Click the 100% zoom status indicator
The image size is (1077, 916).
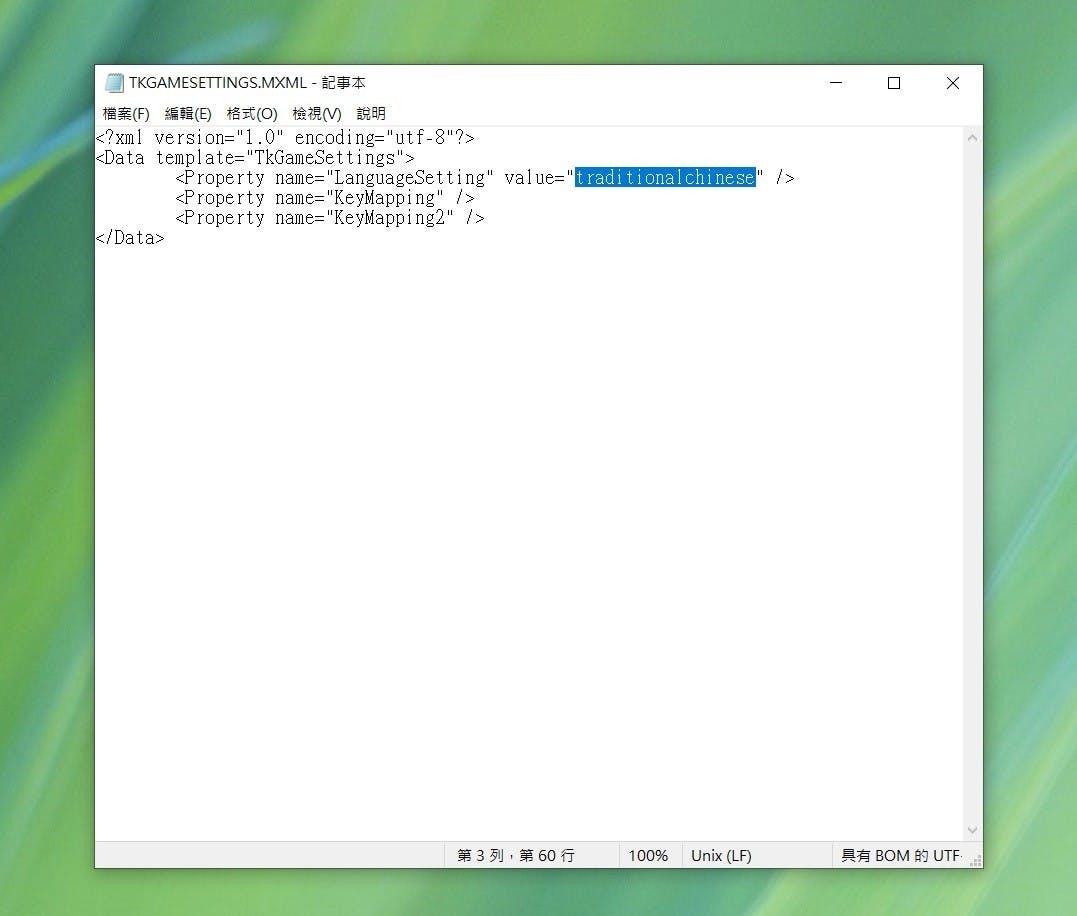pos(648,856)
